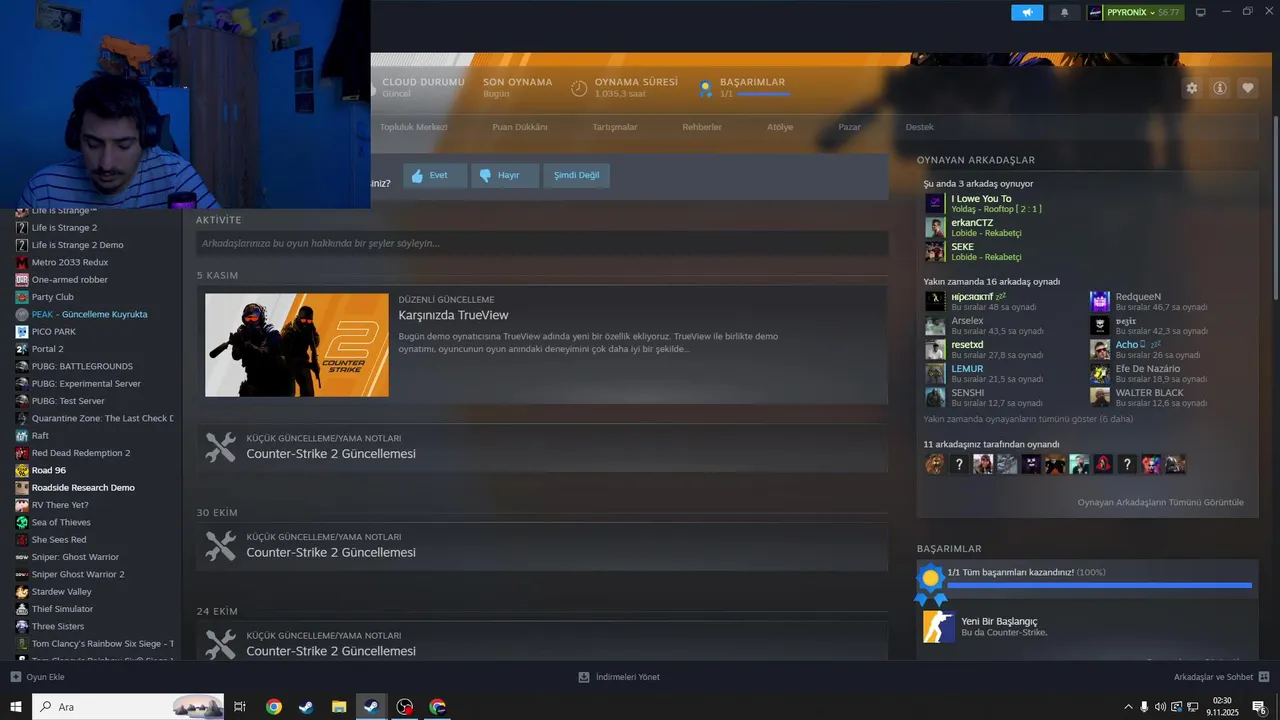
Task: Click the PPYRONIX profile avatar
Action: pos(1095,13)
